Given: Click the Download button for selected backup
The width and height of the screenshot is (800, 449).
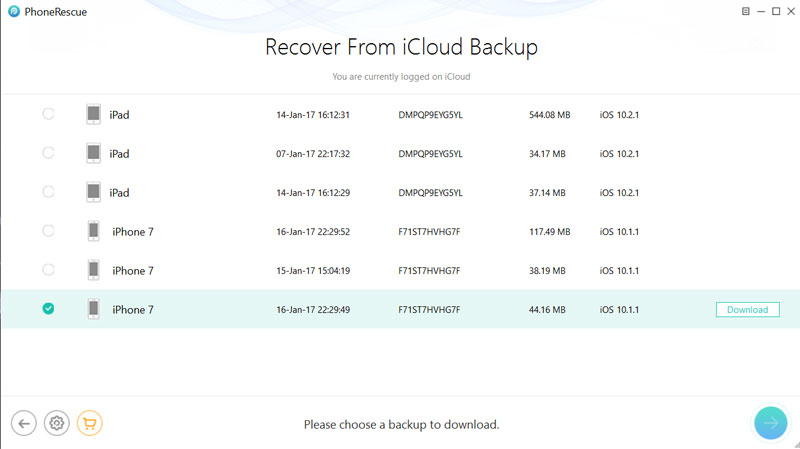Looking at the screenshot, I should [747, 310].
